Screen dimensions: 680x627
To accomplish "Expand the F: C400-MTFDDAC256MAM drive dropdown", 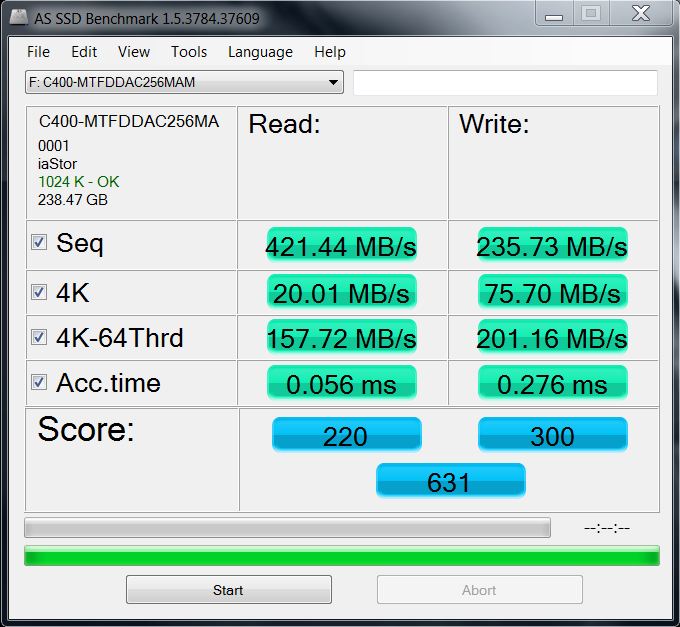I will click(x=184, y=82).
